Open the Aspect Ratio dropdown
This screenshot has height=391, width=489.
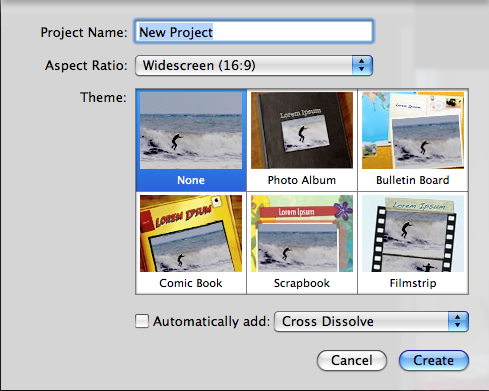254,65
